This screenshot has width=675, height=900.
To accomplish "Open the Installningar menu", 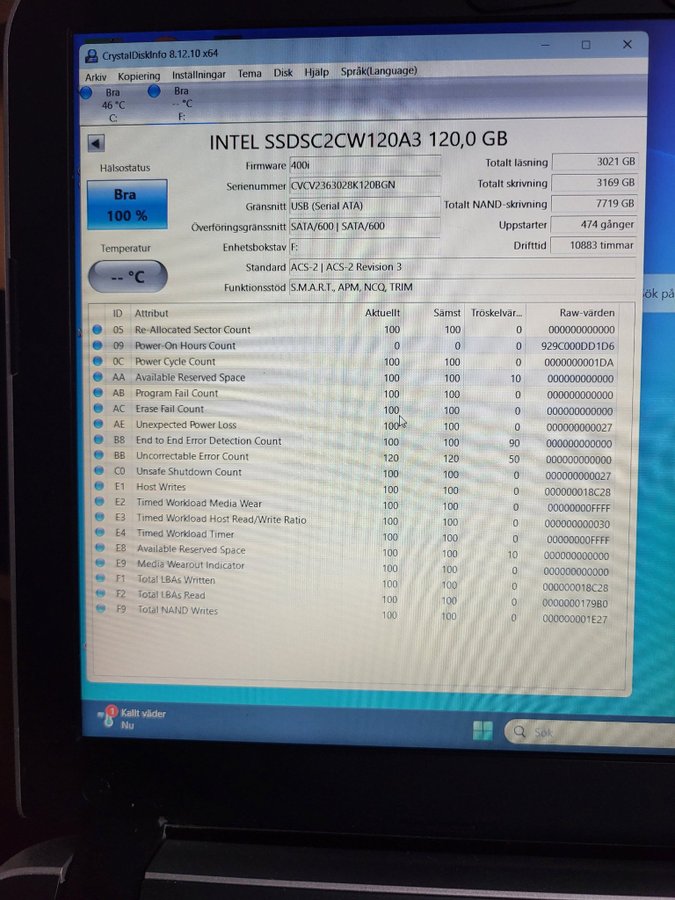I will 198,74.
